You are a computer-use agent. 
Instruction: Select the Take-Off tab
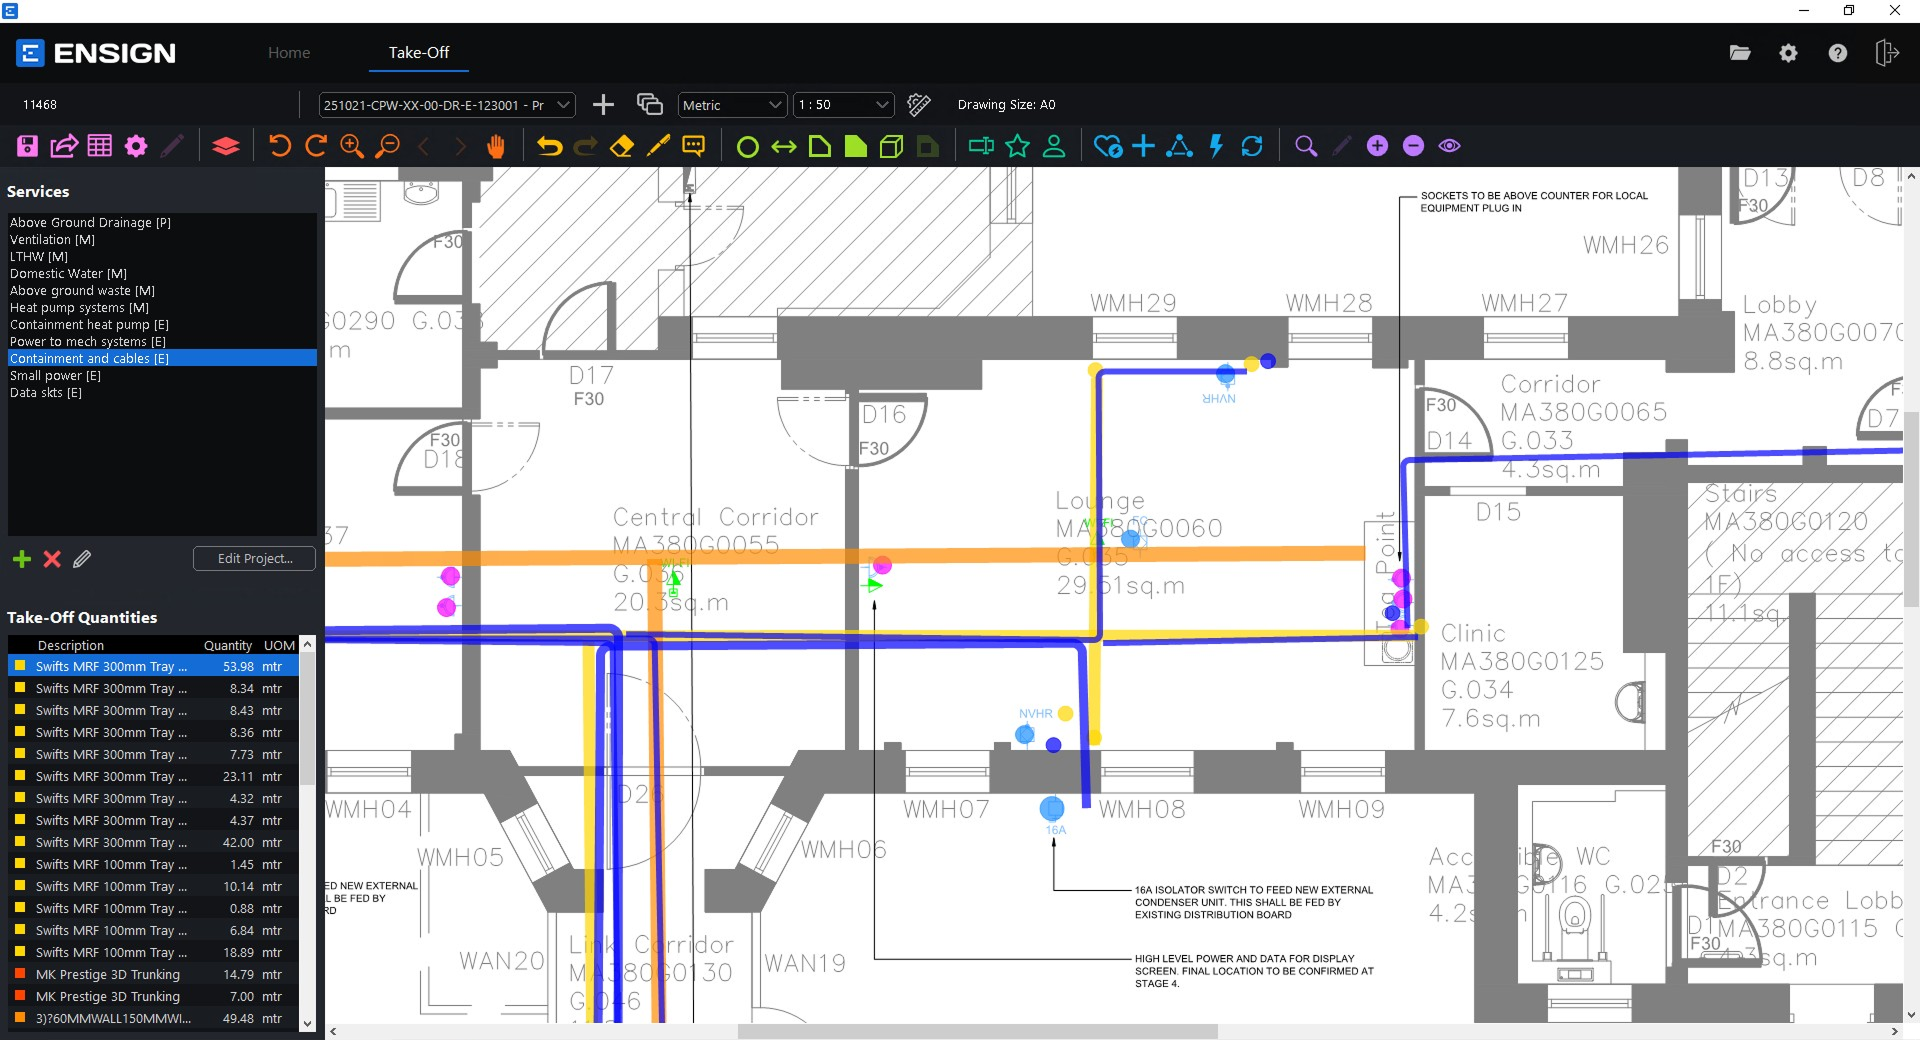tap(418, 52)
